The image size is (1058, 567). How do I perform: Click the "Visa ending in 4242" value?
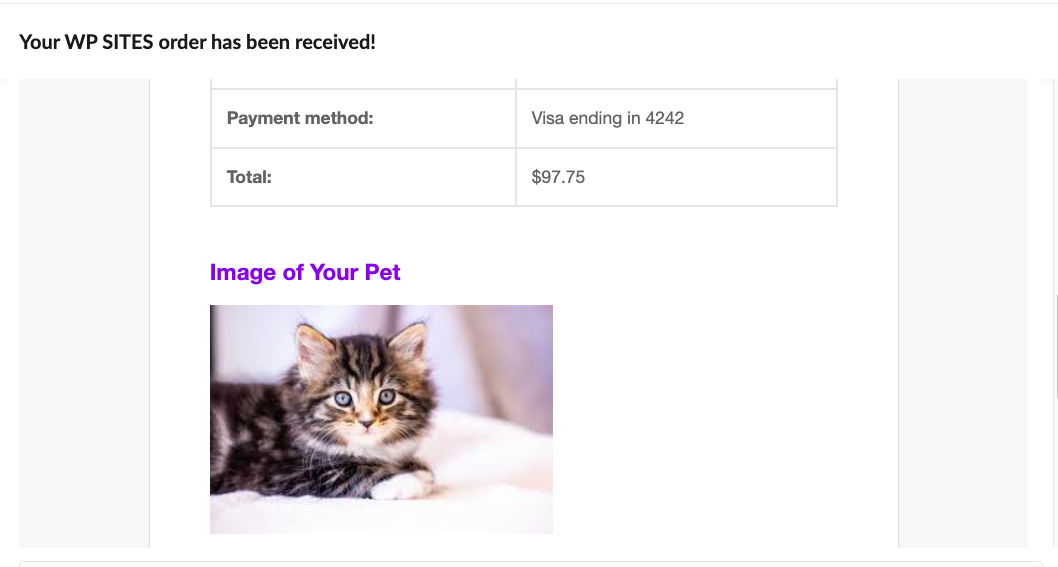click(x=607, y=118)
